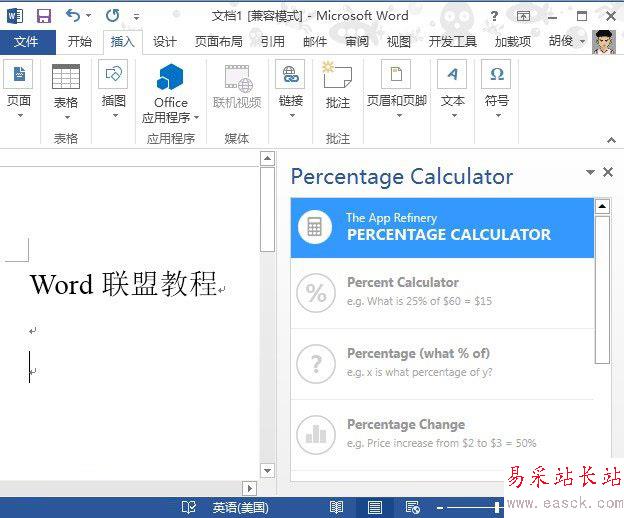Screen dimensions: 624x518
Task: Click the calculator icon in app header
Action: coord(314,227)
